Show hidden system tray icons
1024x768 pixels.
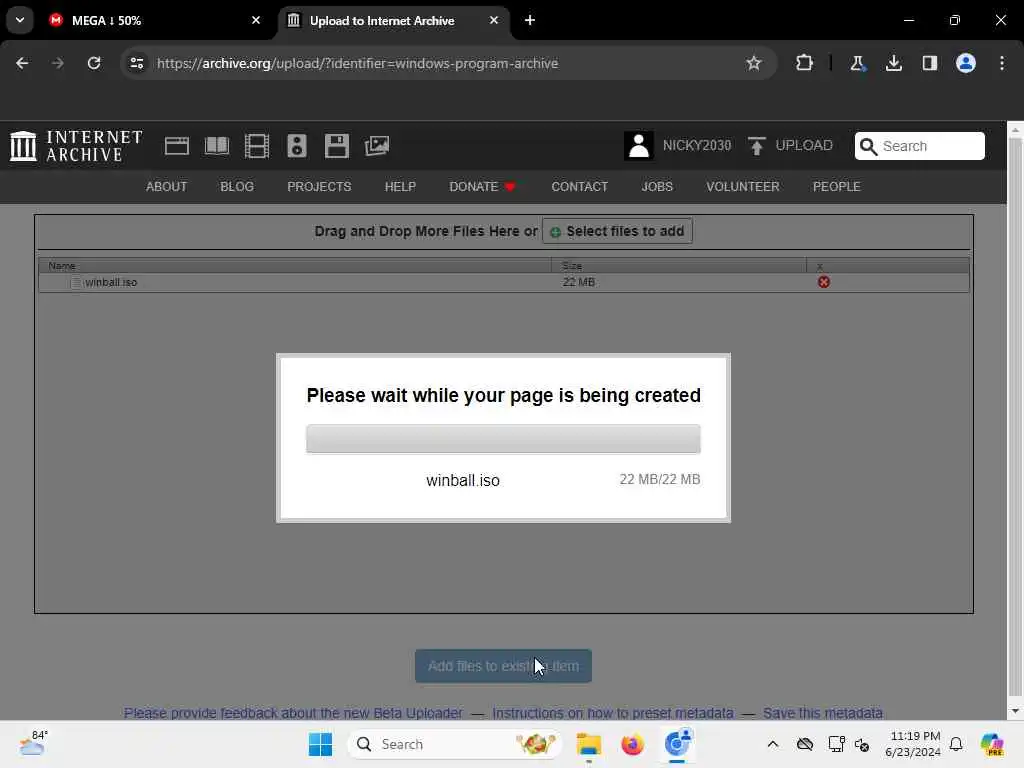(x=773, y=744)
